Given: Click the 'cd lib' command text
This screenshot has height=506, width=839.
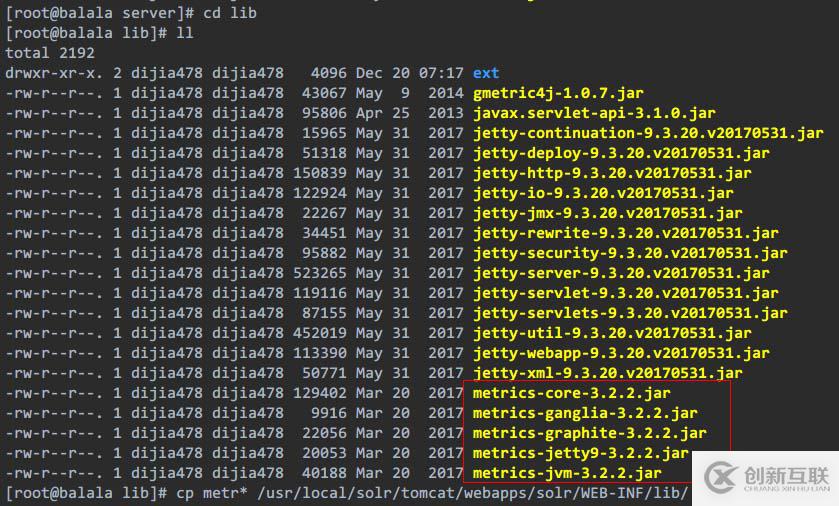Looking at the screenshot, I should click(x=230, y=13).
